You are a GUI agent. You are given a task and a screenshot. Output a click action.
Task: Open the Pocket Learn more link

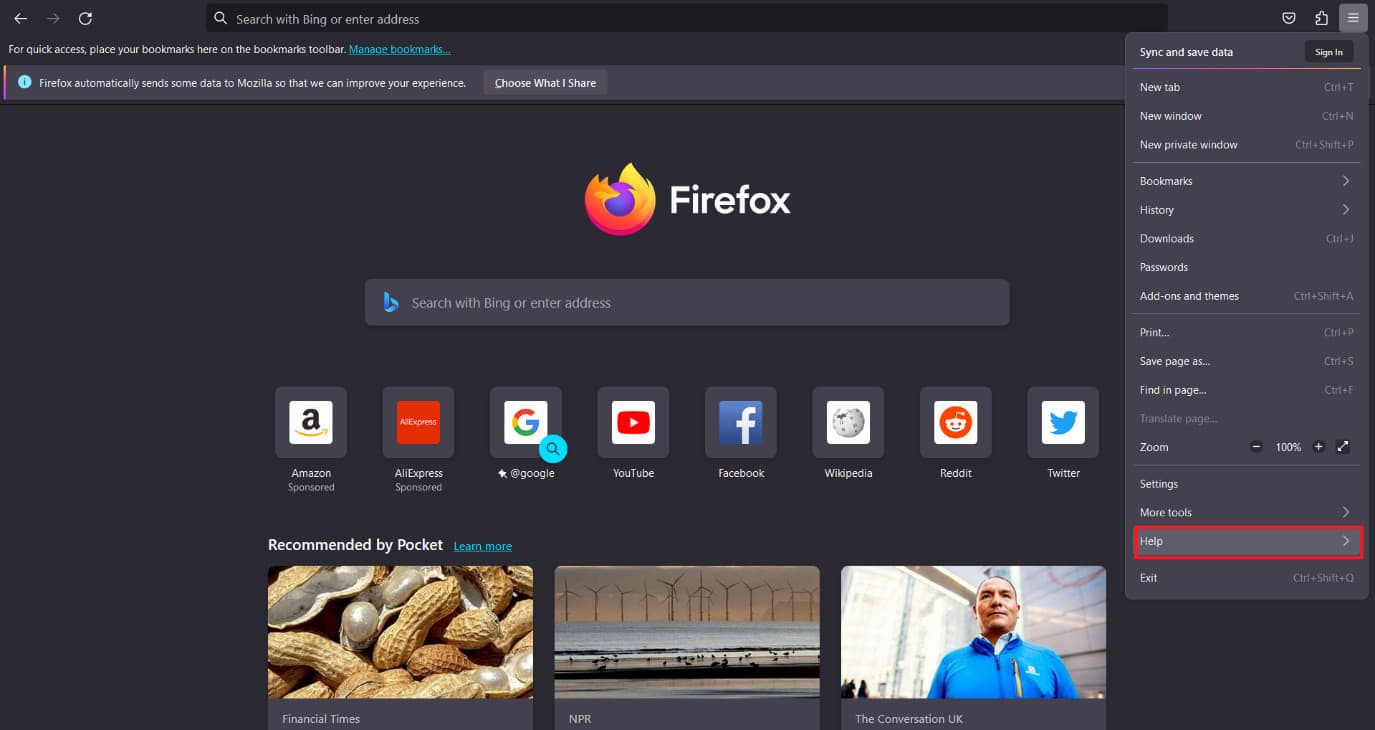click(482, 546)
